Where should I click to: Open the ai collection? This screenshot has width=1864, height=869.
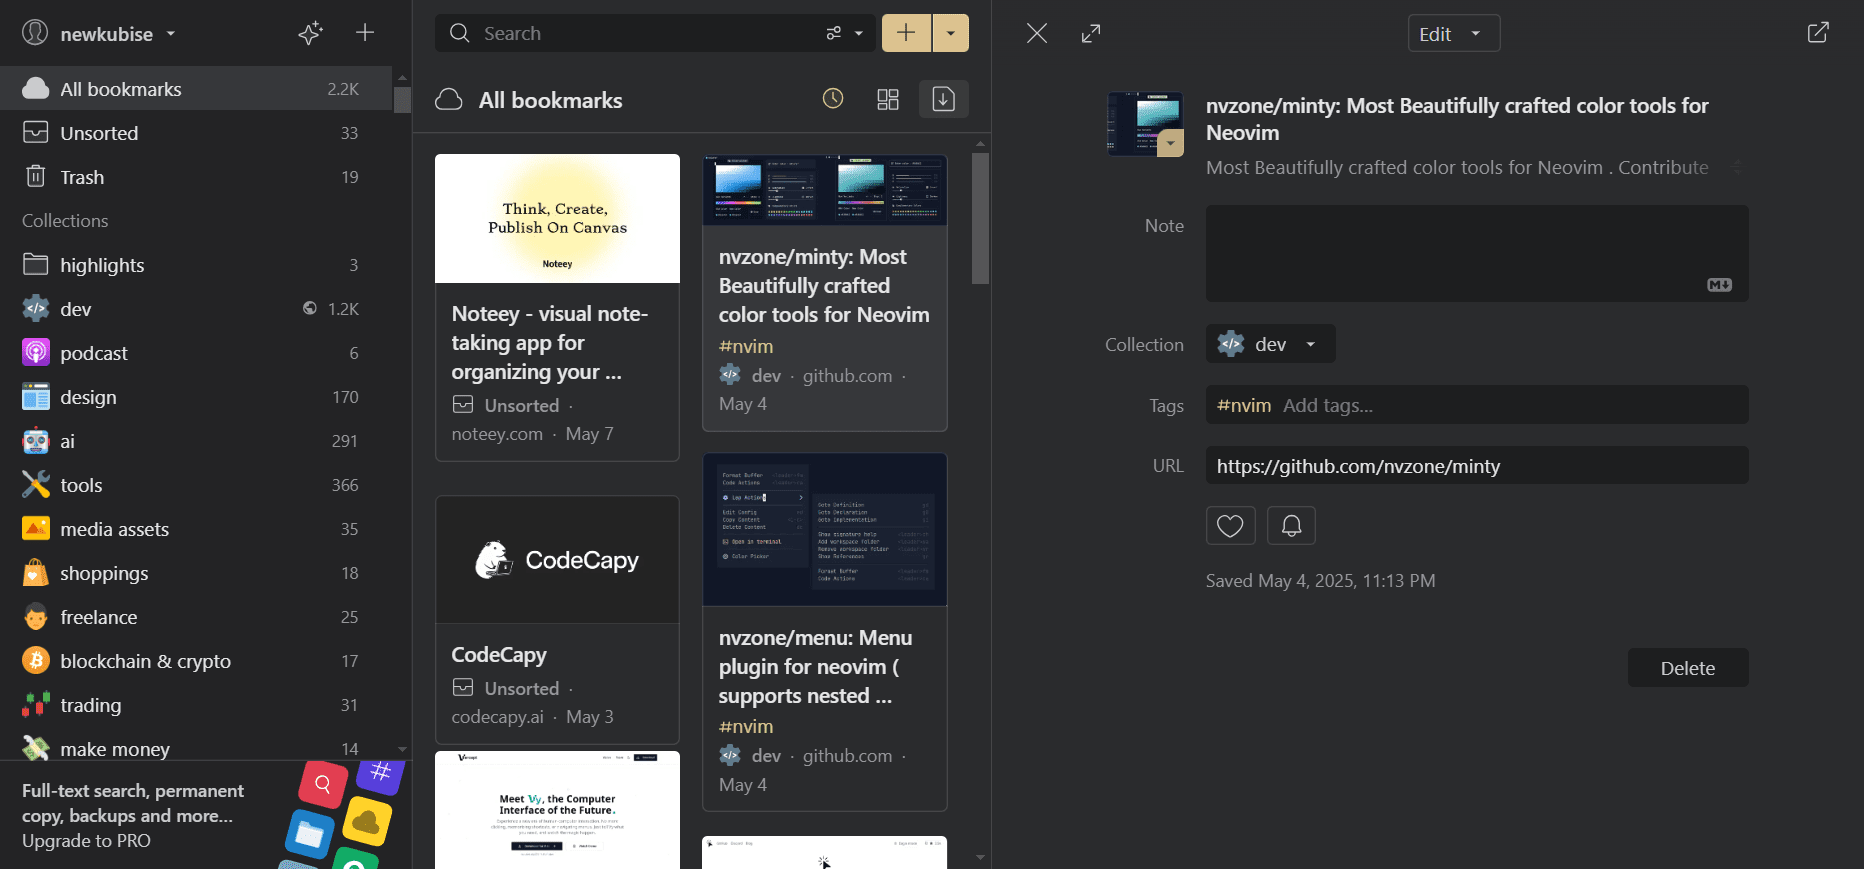(x=196, y=441)
